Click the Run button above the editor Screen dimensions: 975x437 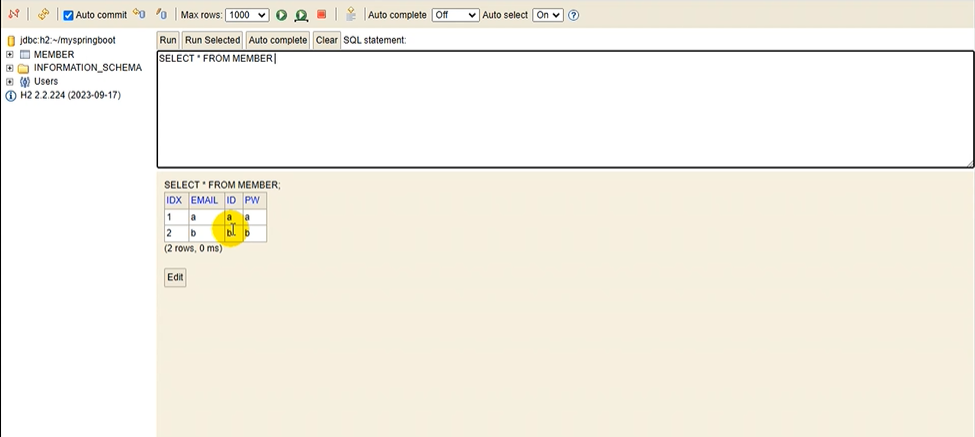[168, 40]
